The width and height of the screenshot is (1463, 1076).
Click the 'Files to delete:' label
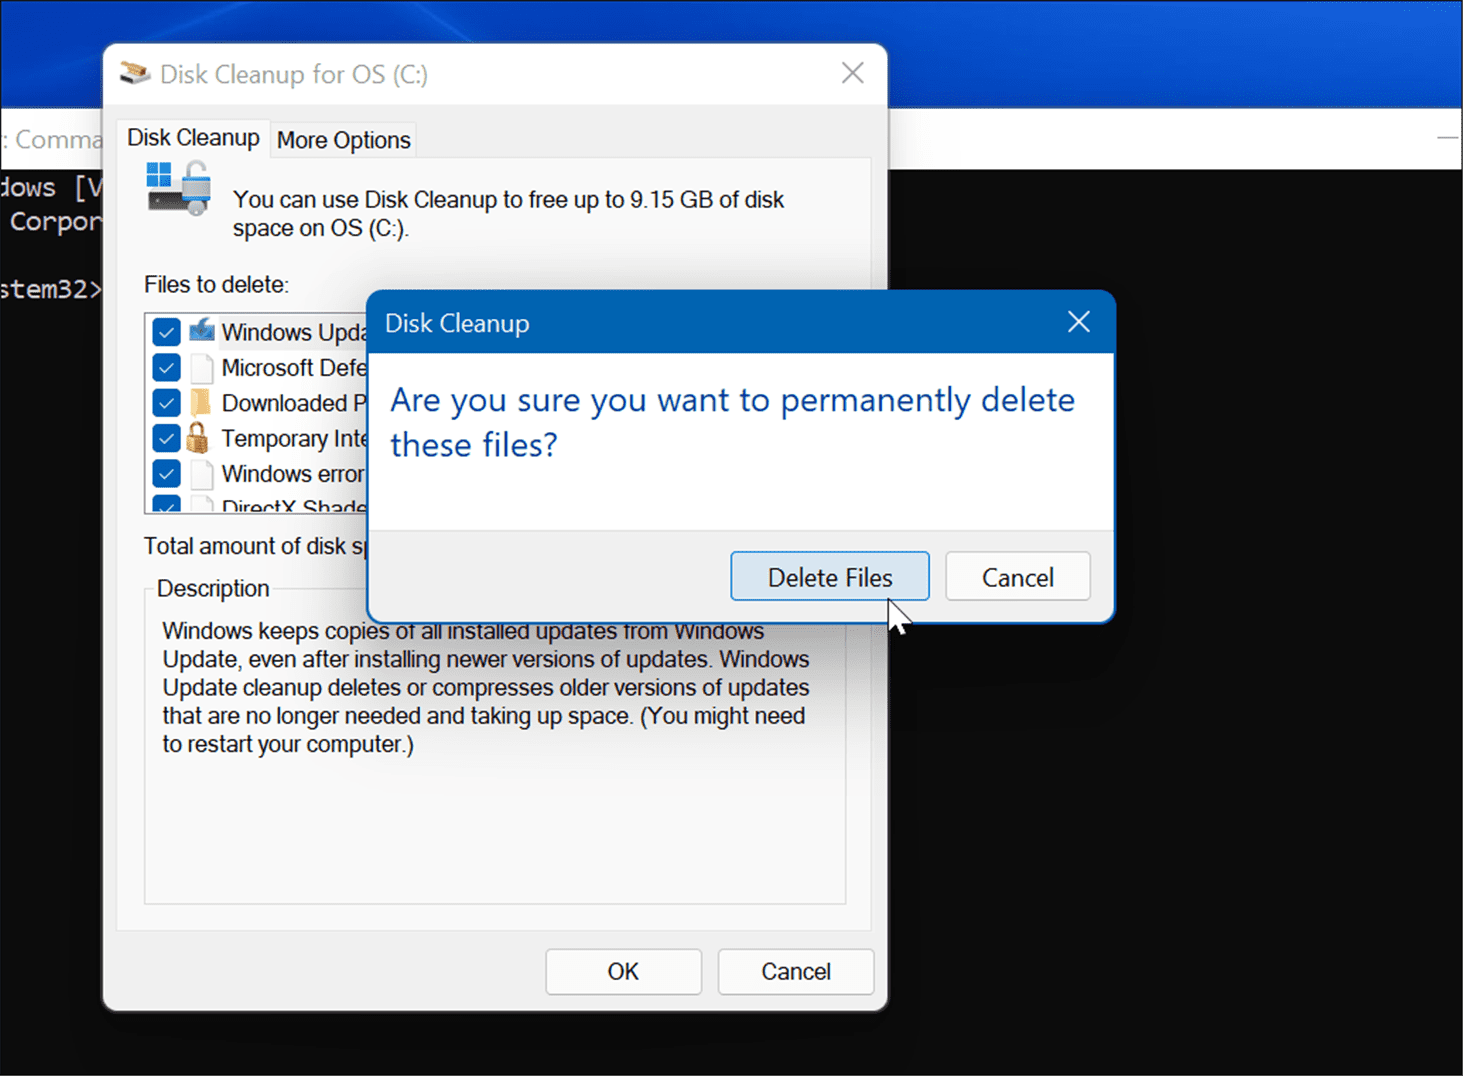(216, 285)
